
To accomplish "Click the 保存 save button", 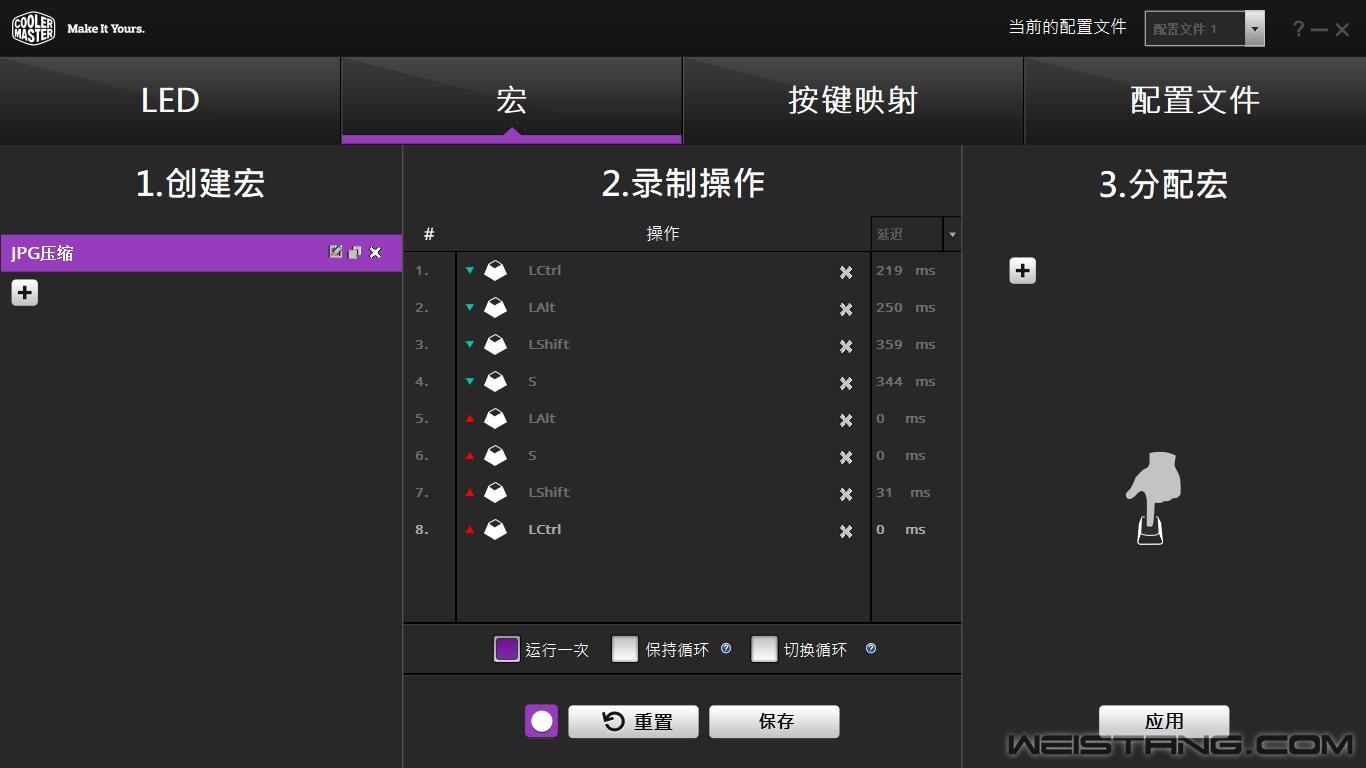I will pos(774,721).
